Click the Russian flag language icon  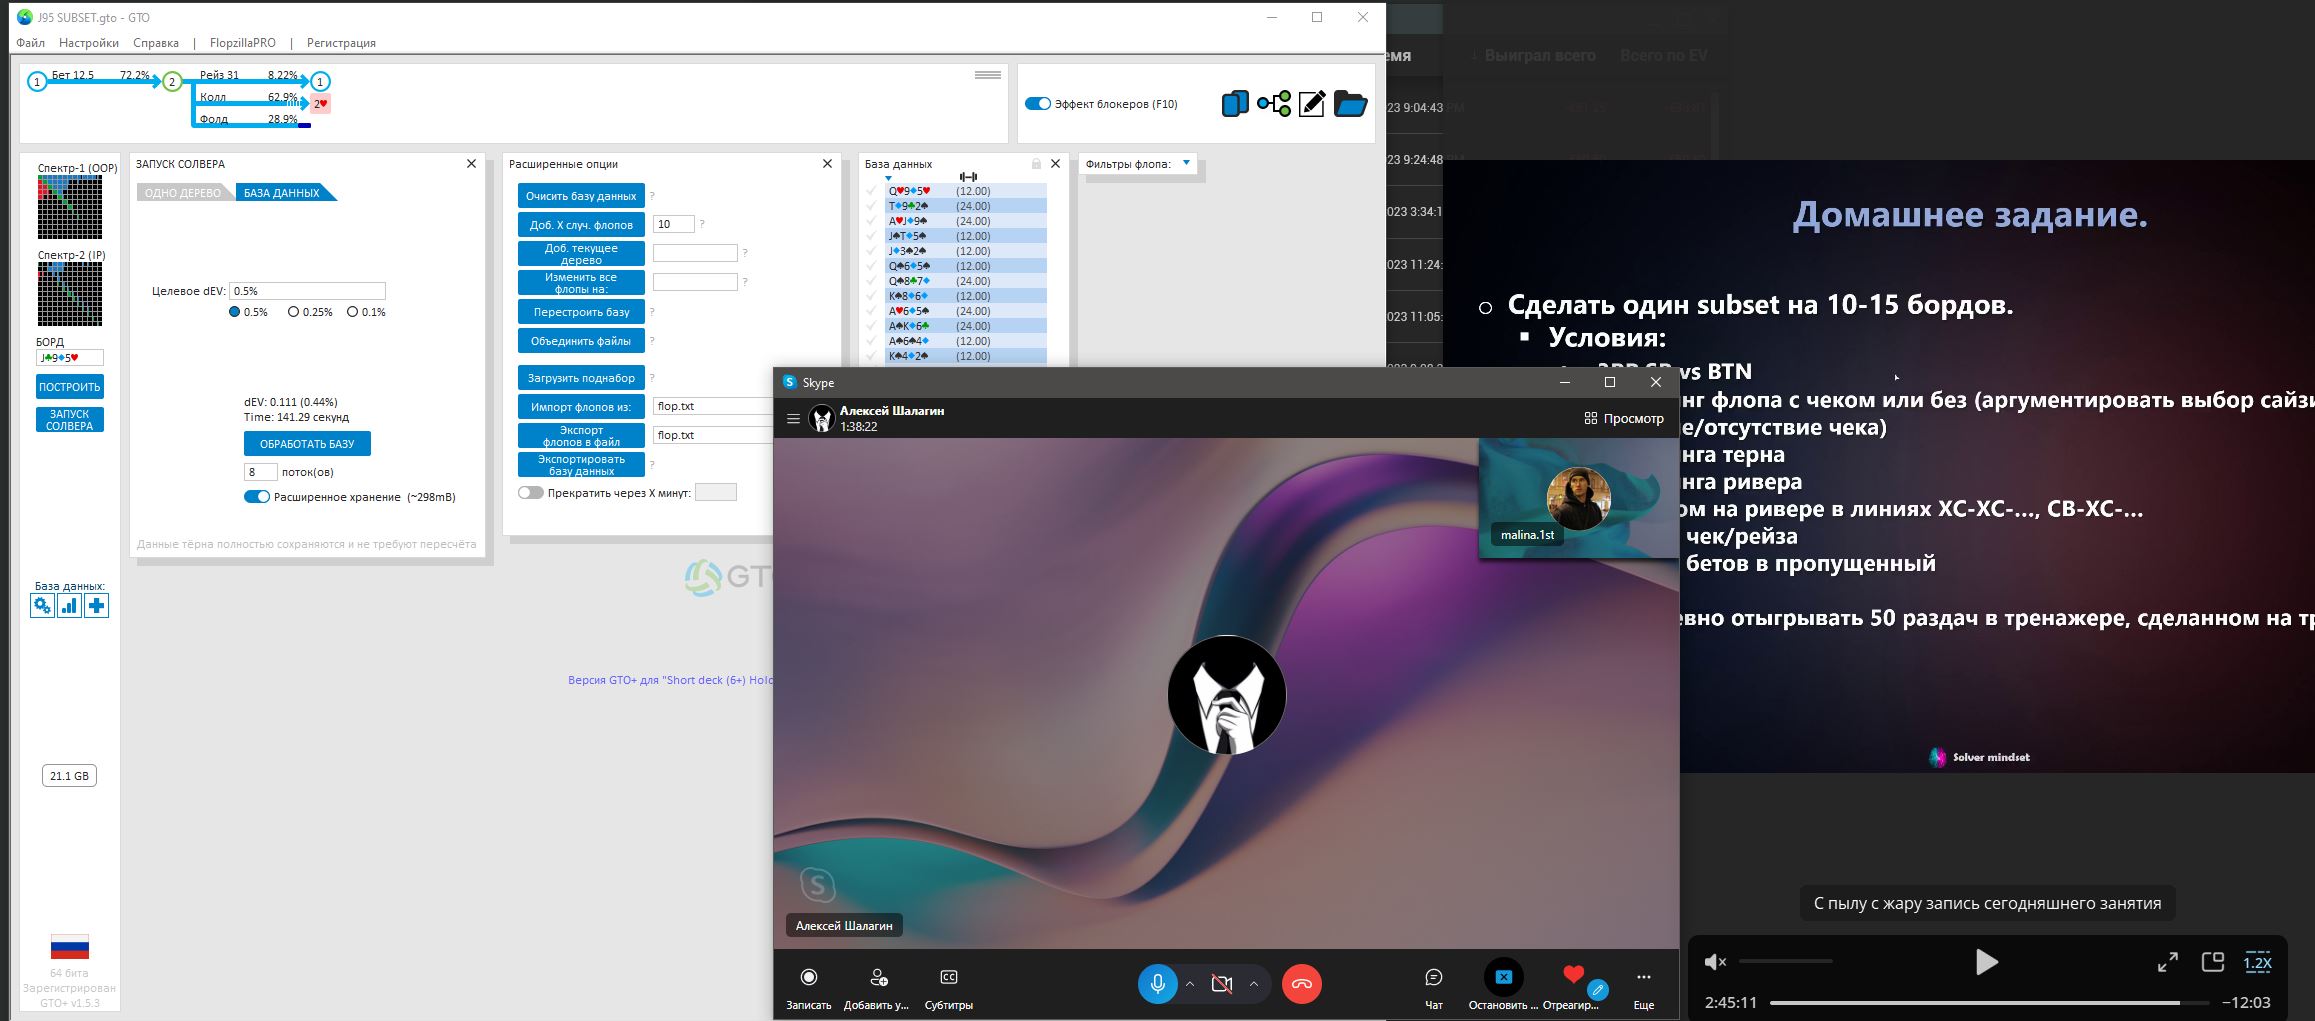click(x=70, y=947)
